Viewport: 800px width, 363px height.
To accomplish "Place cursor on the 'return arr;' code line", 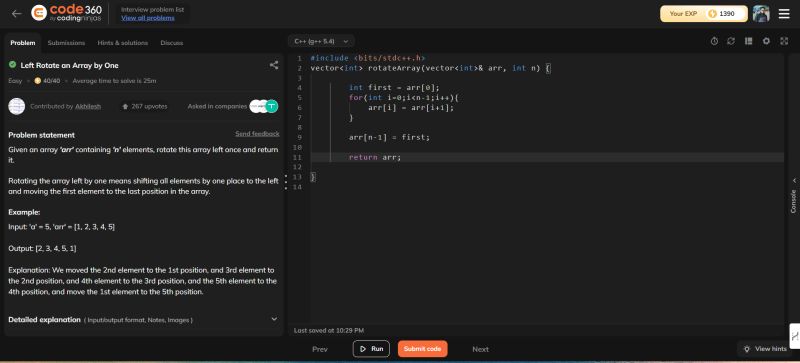I will point(375,157).
